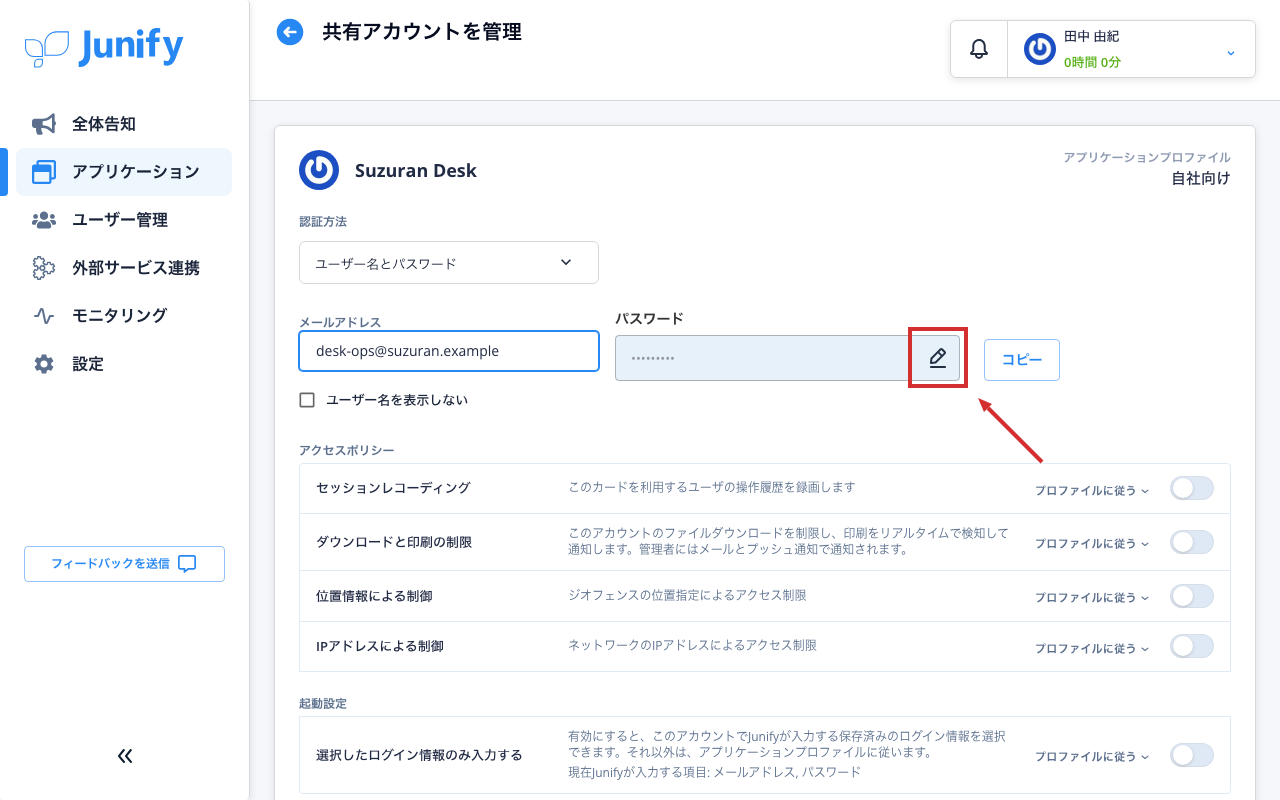Screen dimensions: 1280x800
Task: Click the 0時間 0分 time text
Action: pyautogui.click(x=1092, y=62)
